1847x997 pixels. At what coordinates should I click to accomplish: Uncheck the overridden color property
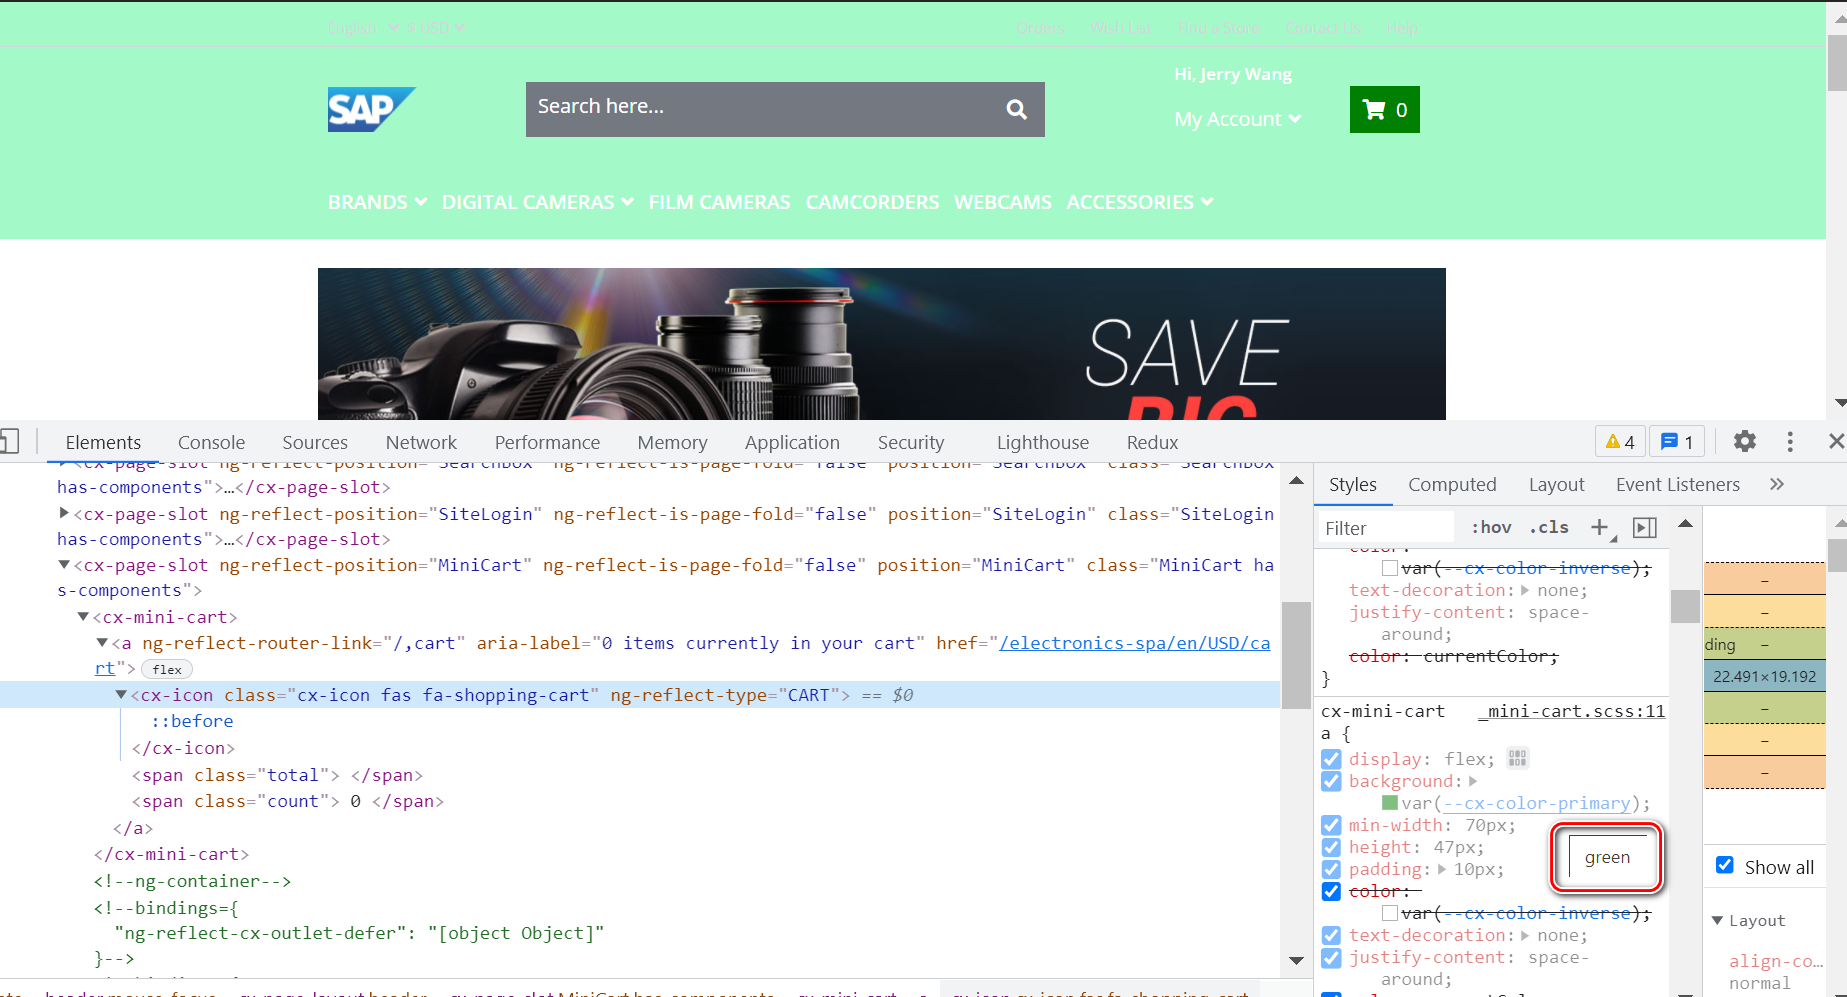tap(1331, 891)
